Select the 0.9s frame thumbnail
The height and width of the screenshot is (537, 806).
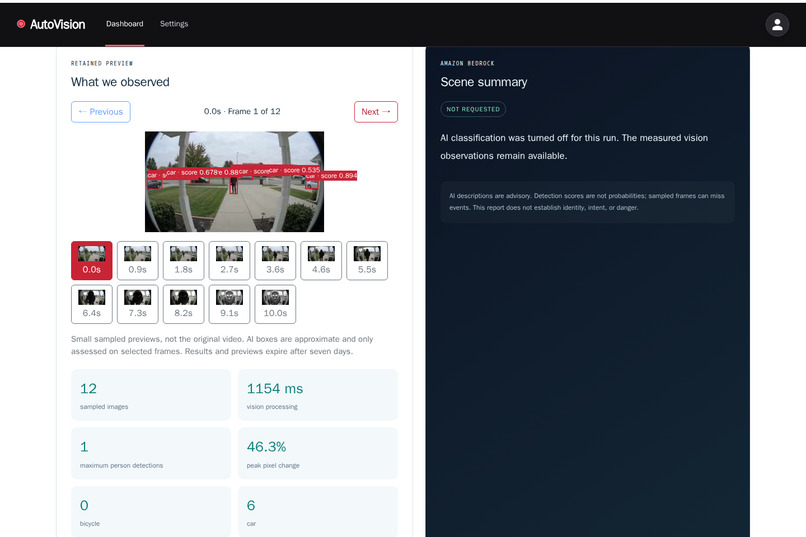(137, 261)
